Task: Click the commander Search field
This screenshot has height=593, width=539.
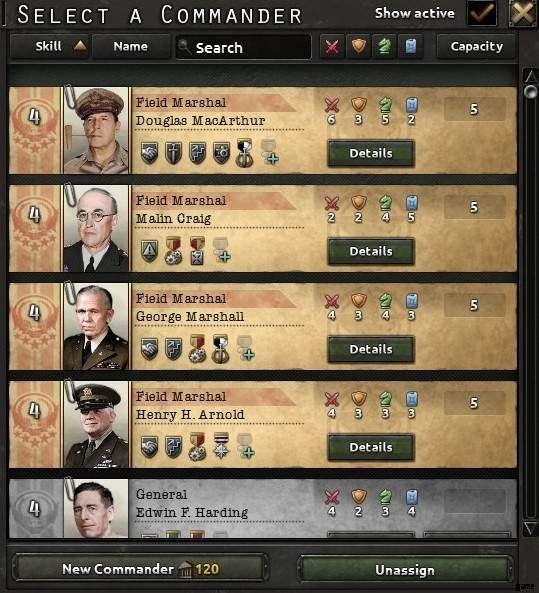Action: [x=243, y=47]
